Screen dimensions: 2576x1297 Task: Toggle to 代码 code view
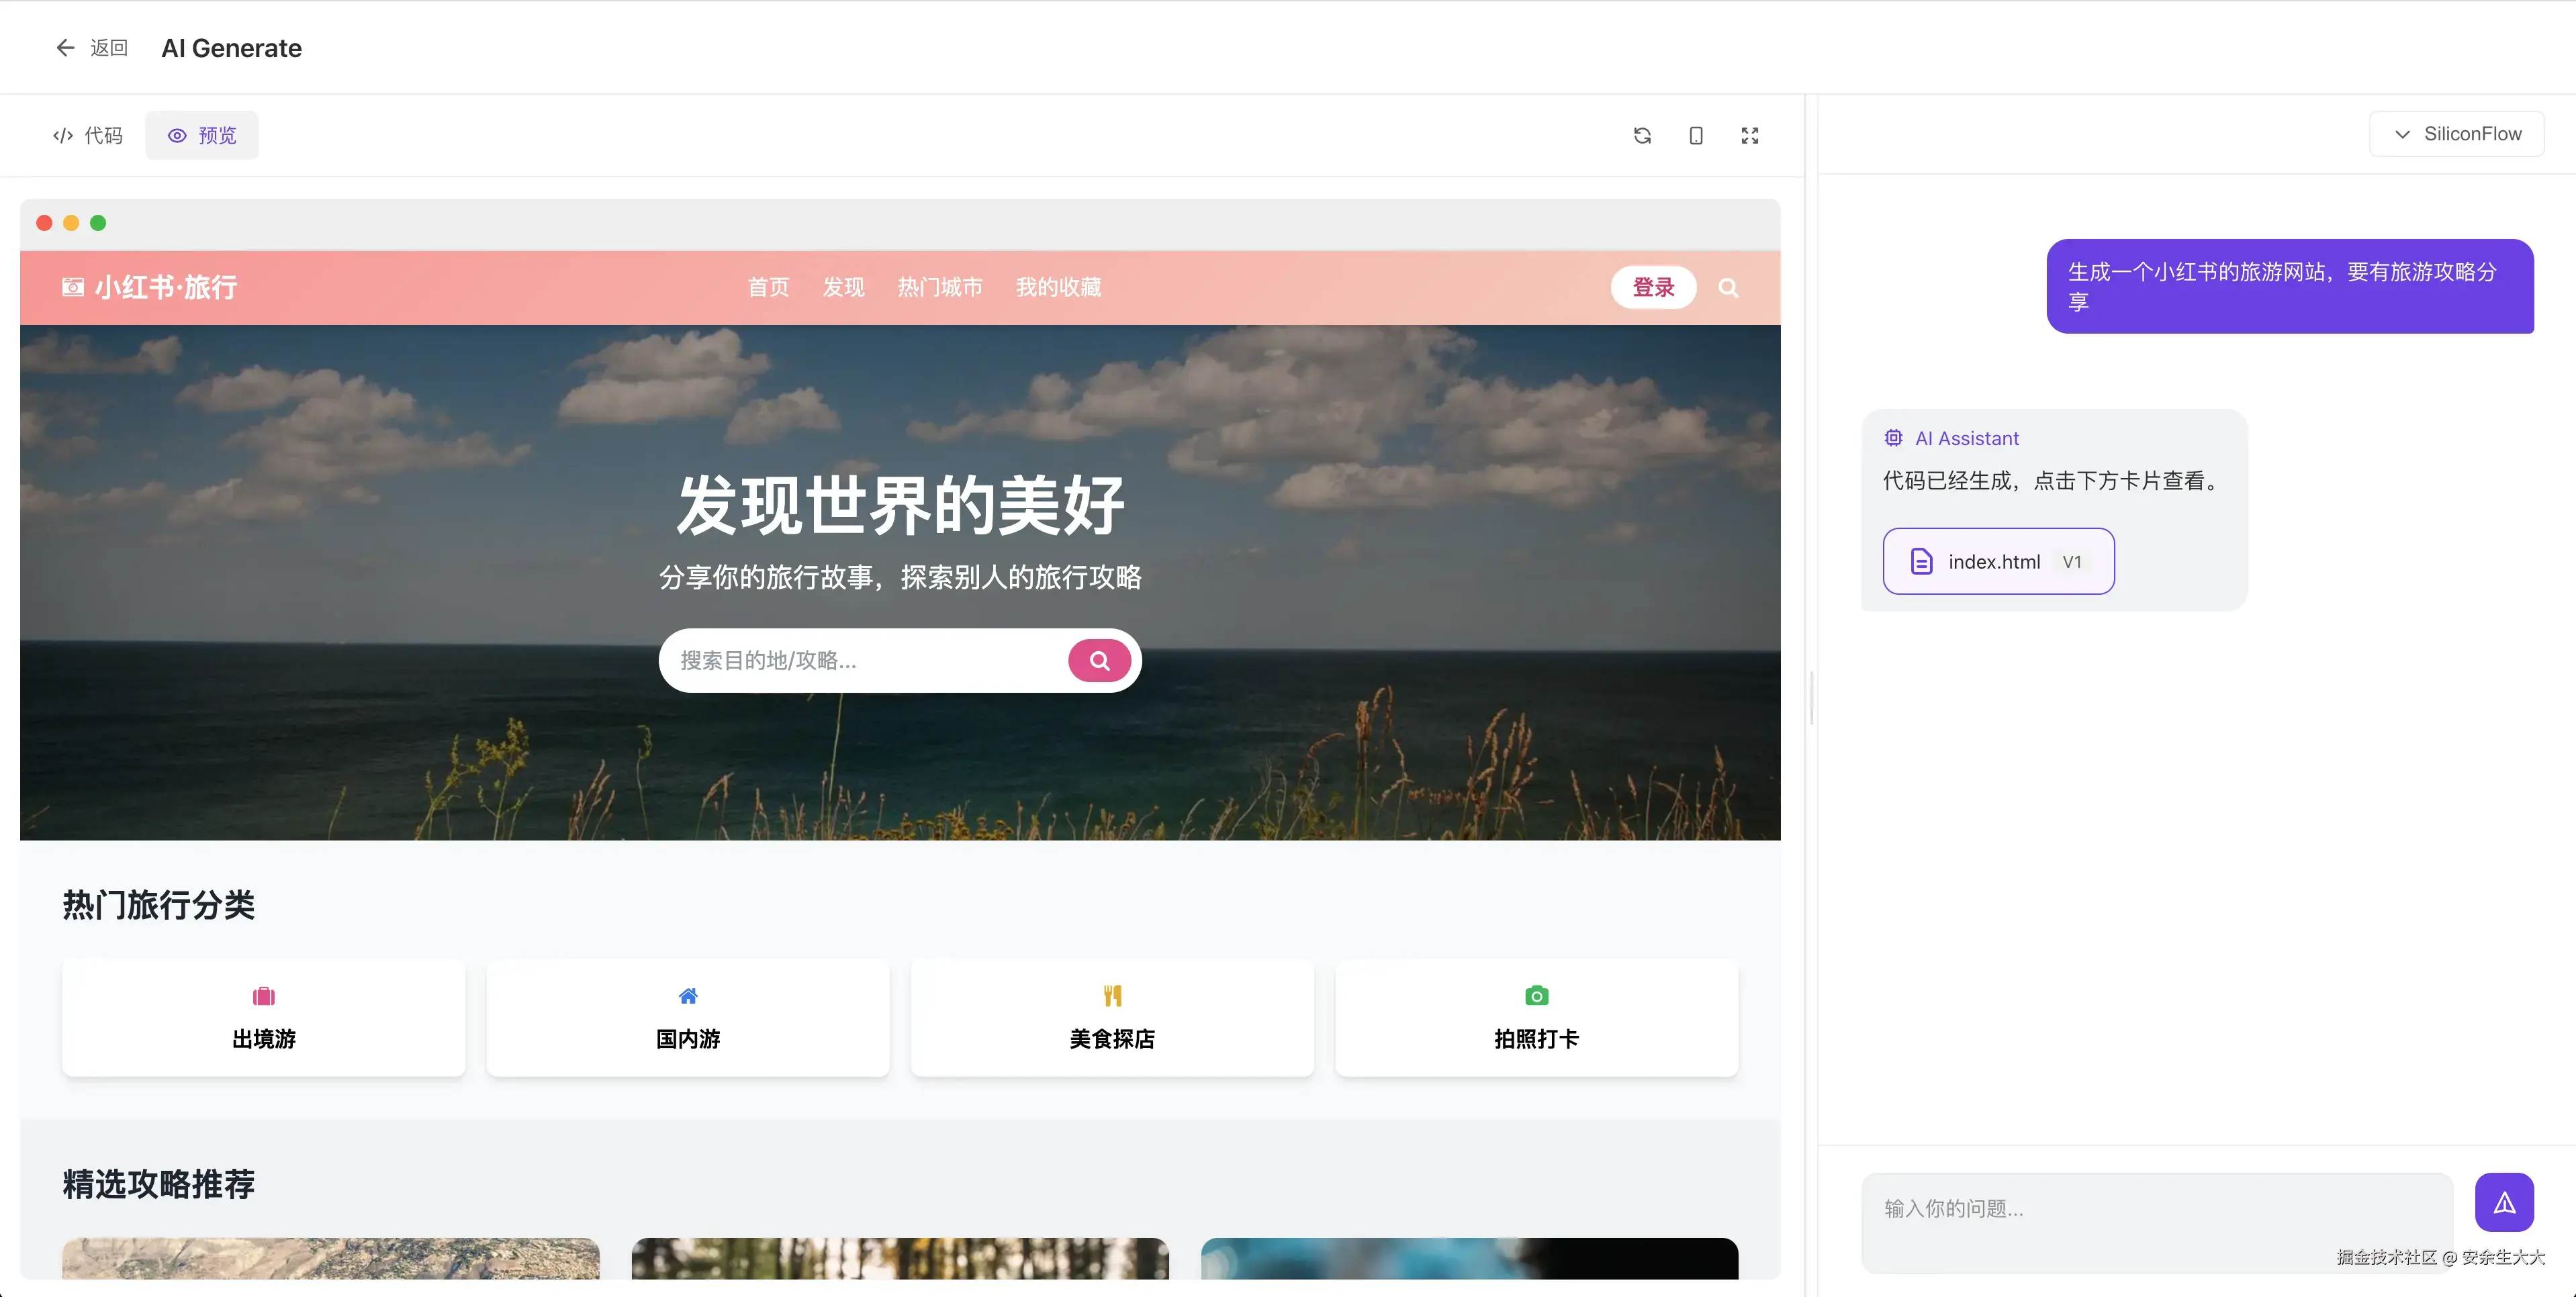(88, 135)
